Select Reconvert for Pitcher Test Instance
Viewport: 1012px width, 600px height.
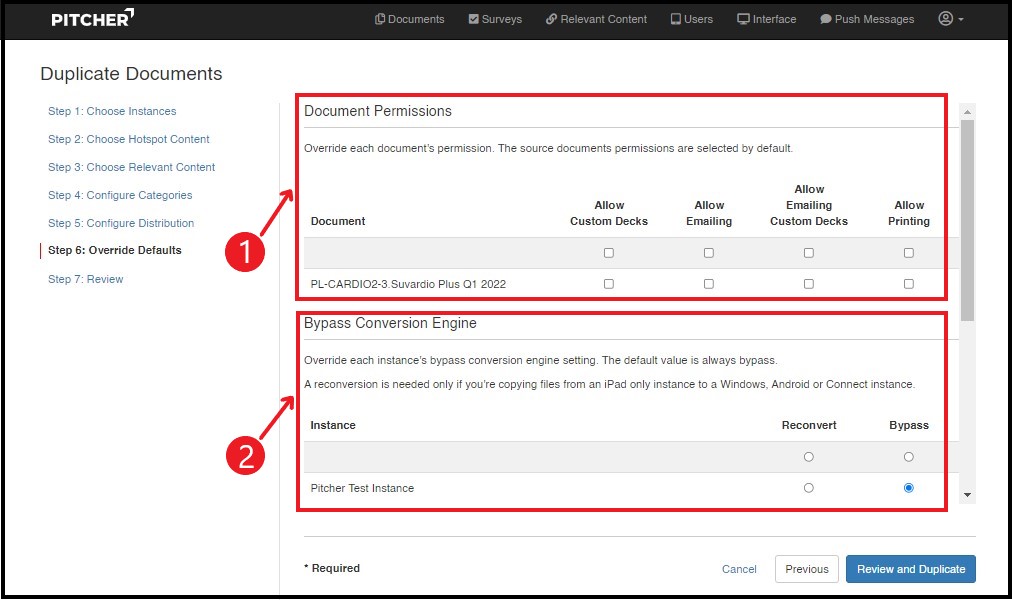coord(809,488)
